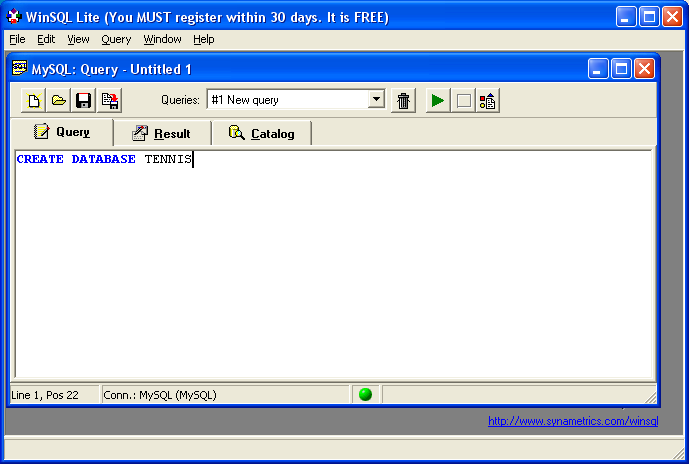
Task: Maximize the WinSQL Lite main window
Action: coord(649,17)
